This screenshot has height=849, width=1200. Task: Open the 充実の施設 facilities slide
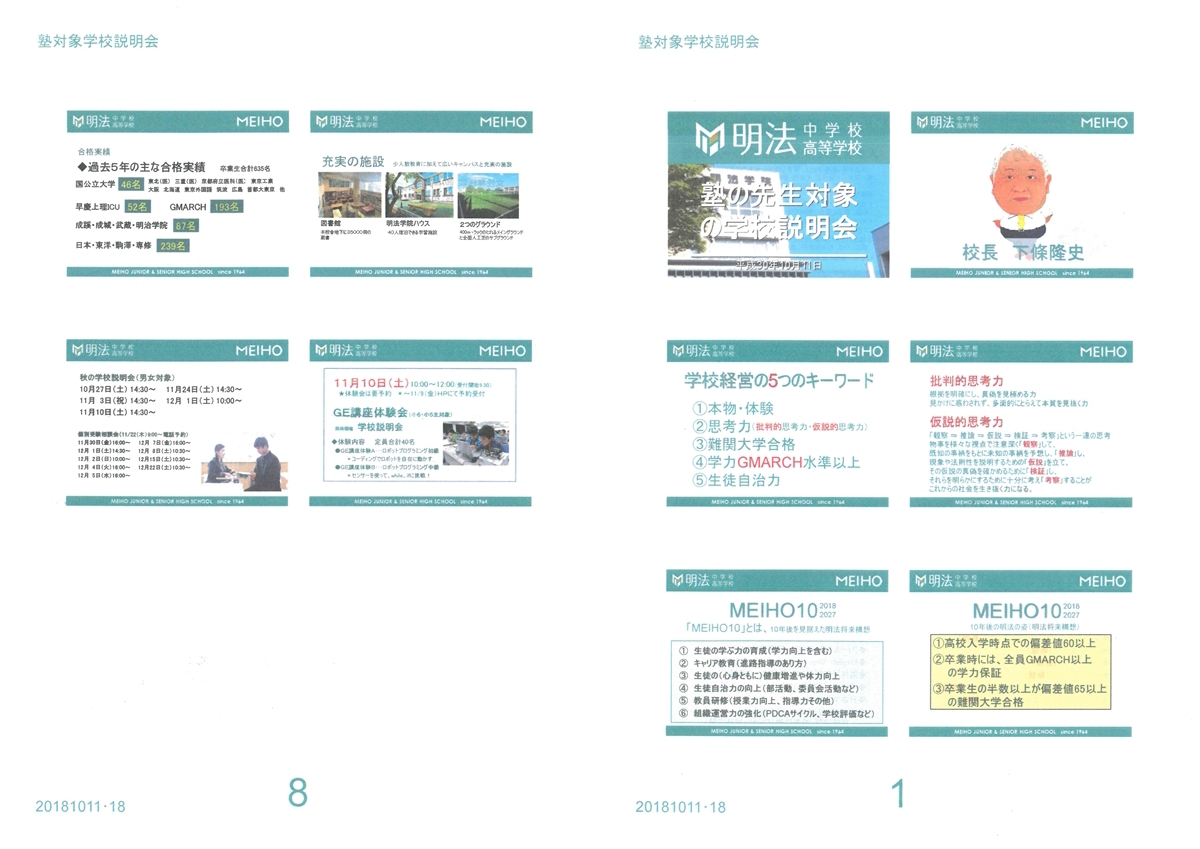421,193
